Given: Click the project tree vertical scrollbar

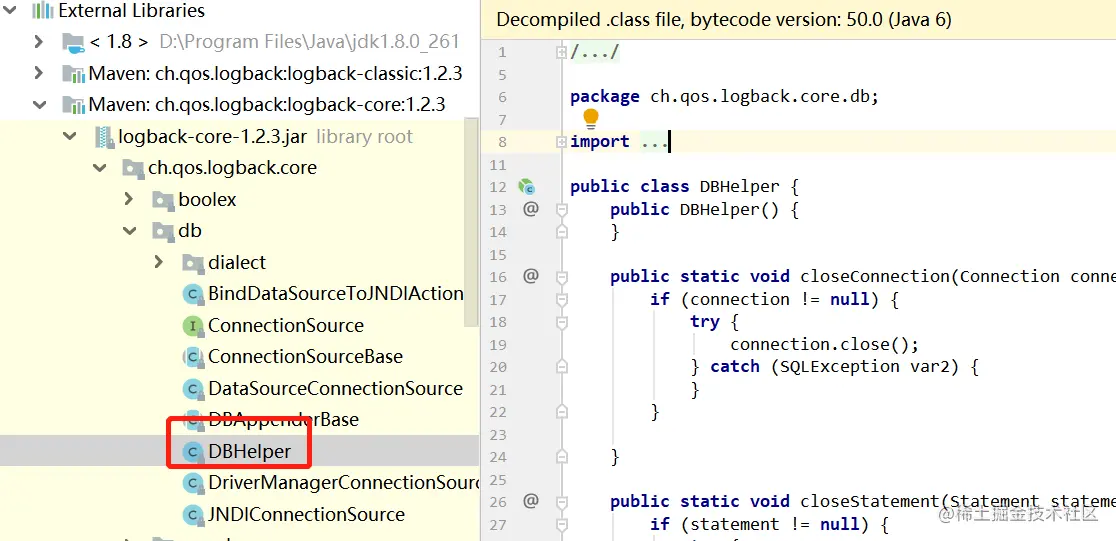Looking at the screenshot, I should point(471,222).
